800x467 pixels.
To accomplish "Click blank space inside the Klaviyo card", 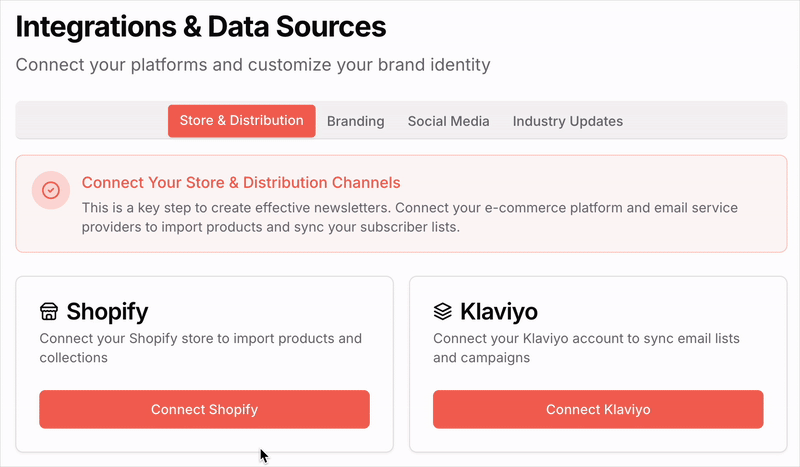I will (x=663, y=311).
